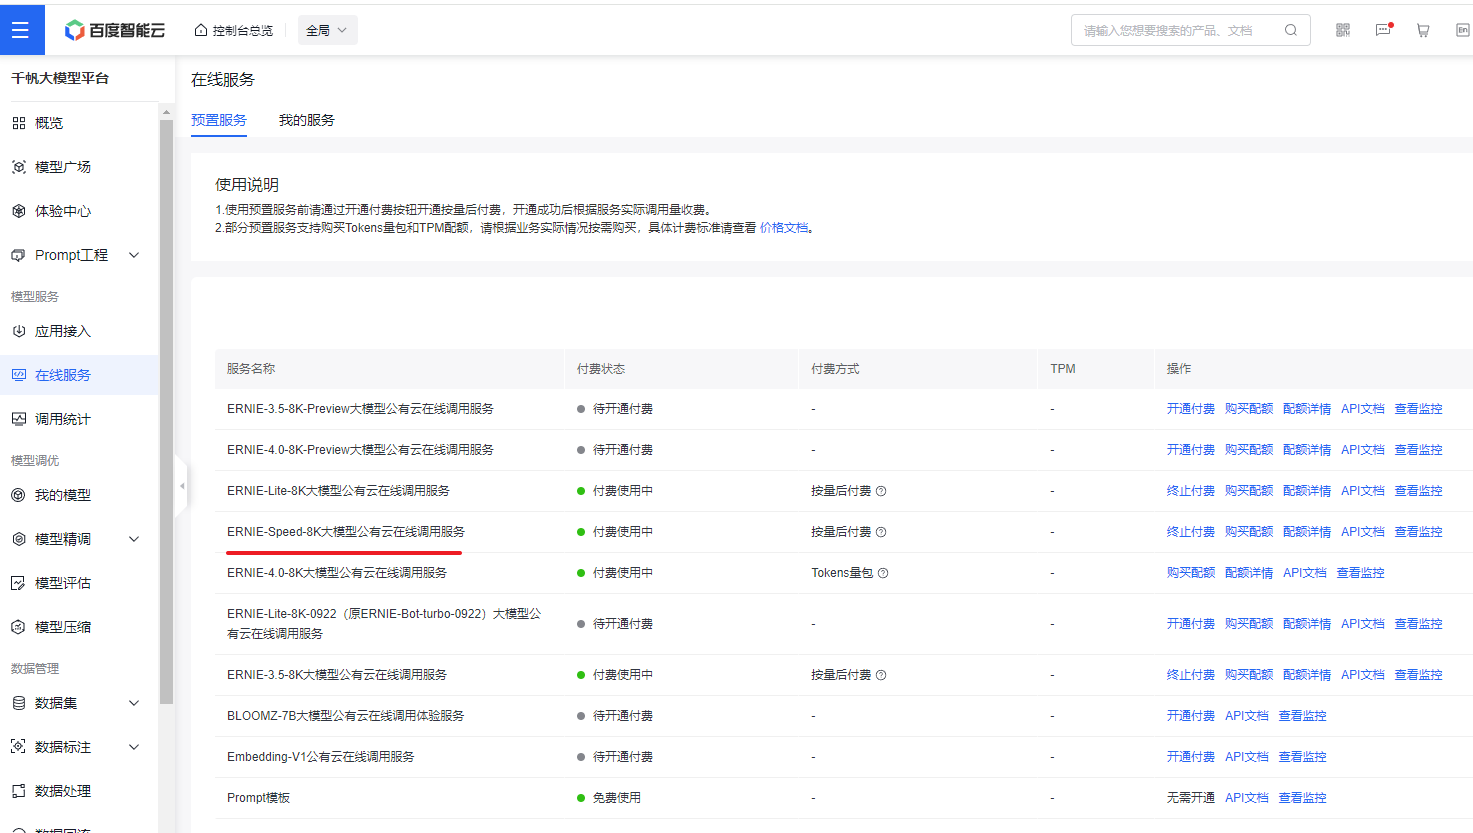Open API文档 for ERNIE-Speed-8K

tap(1363, 532)
